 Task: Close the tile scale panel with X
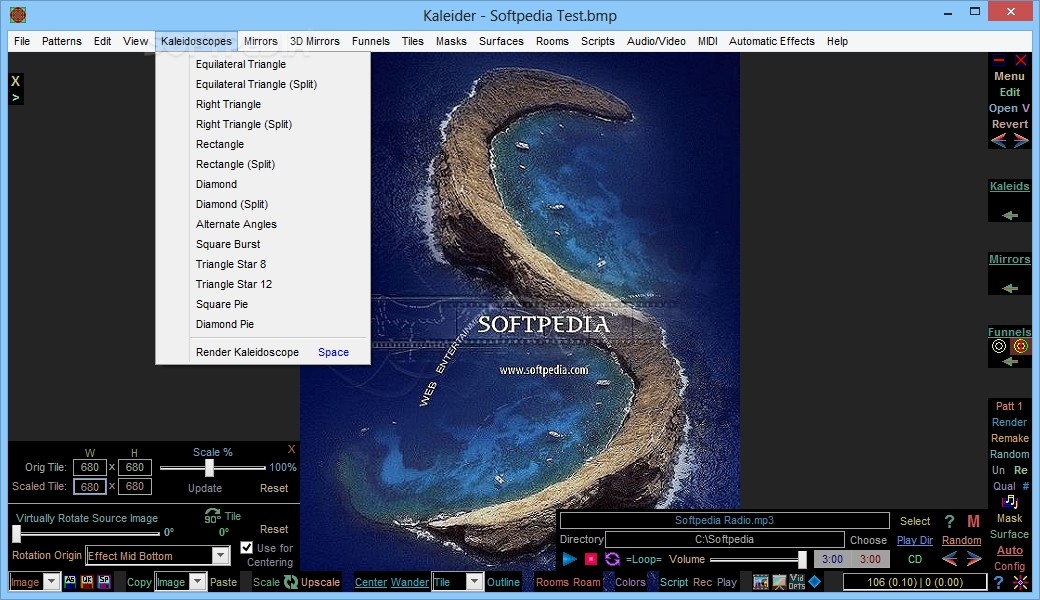(x=291, y=449)
